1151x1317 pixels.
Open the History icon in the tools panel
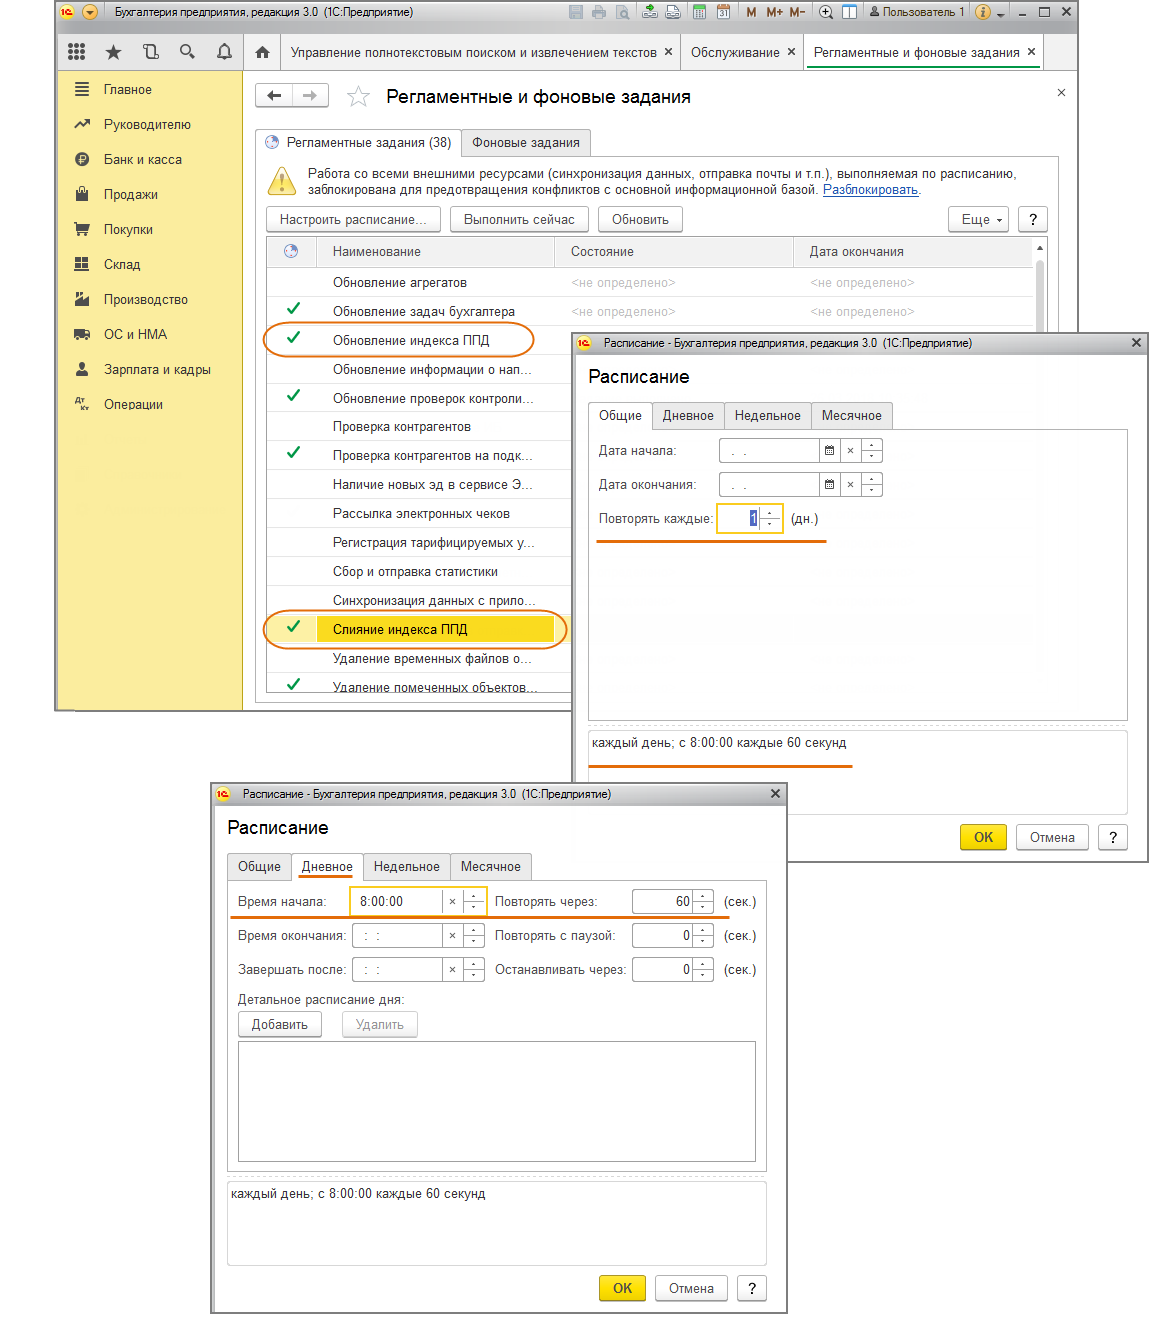click(150, 52)
